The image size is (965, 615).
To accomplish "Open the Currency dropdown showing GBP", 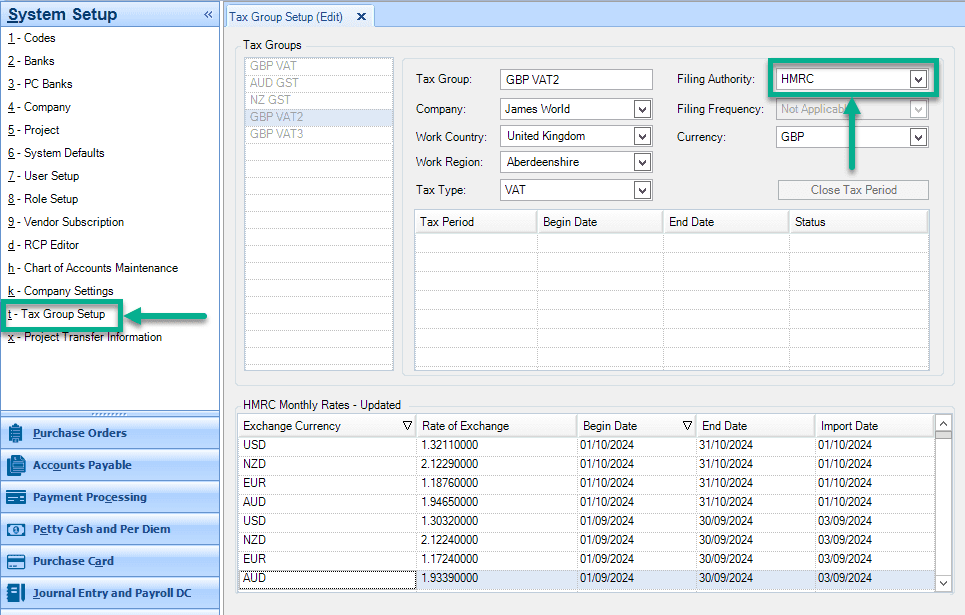I will tap(918, 137).
